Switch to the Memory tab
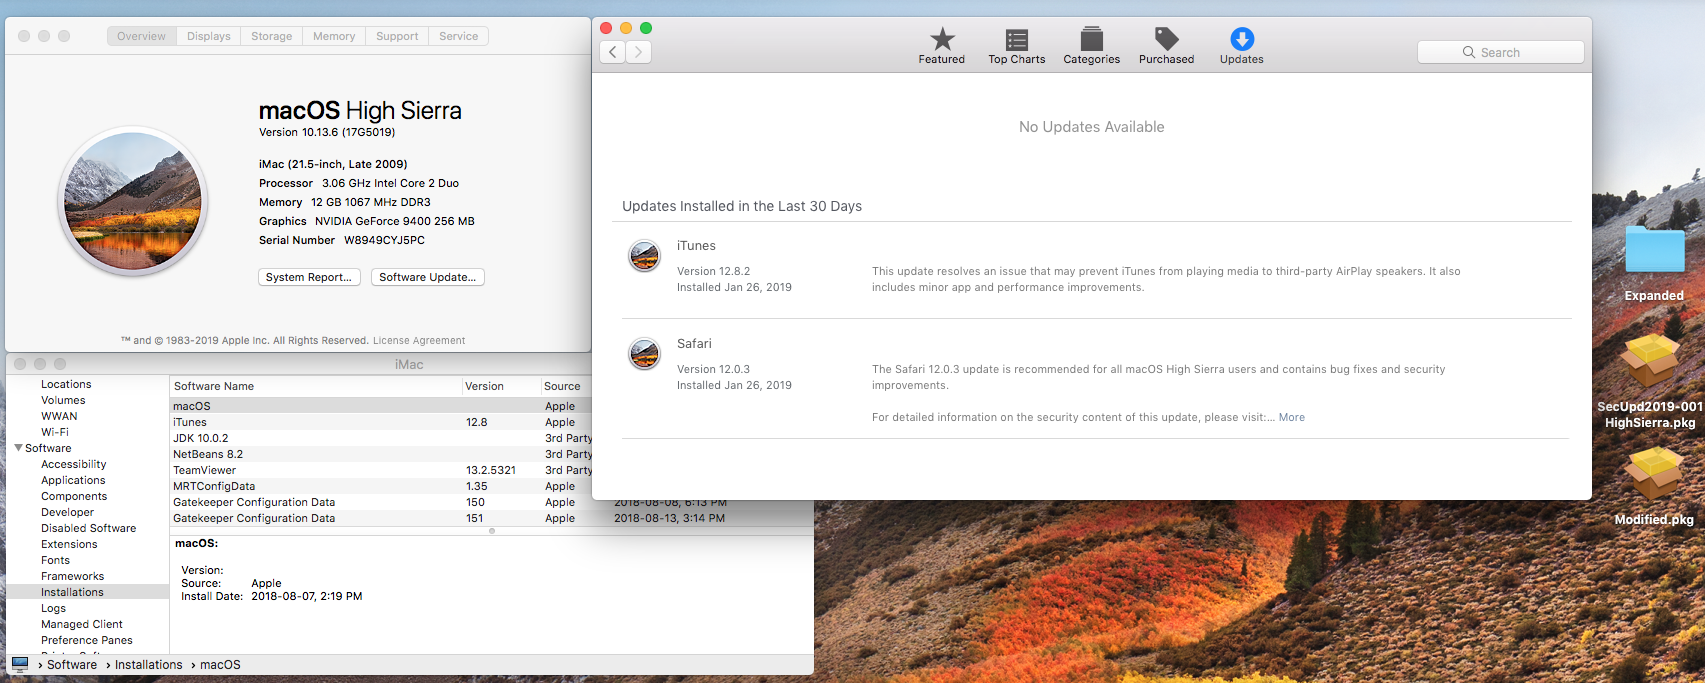 [x=334, y=36]
